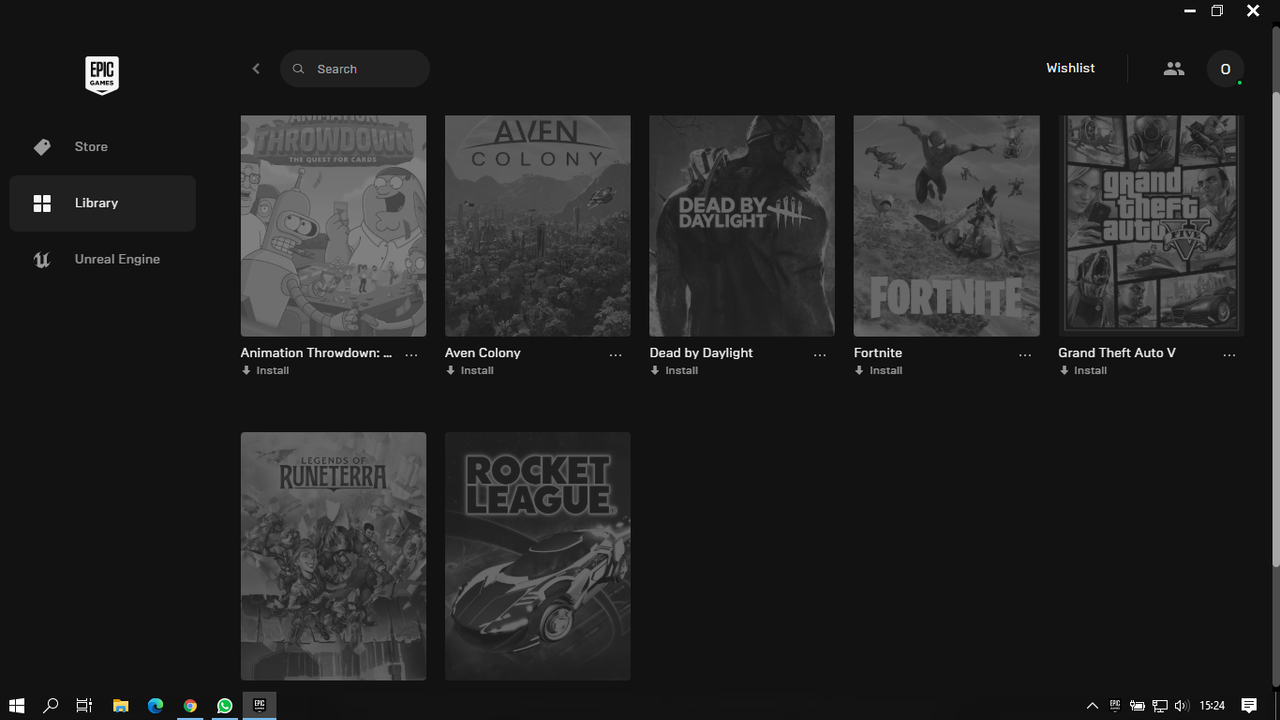
Task: Select the Fortnite cover art
Action: (947, 226)
